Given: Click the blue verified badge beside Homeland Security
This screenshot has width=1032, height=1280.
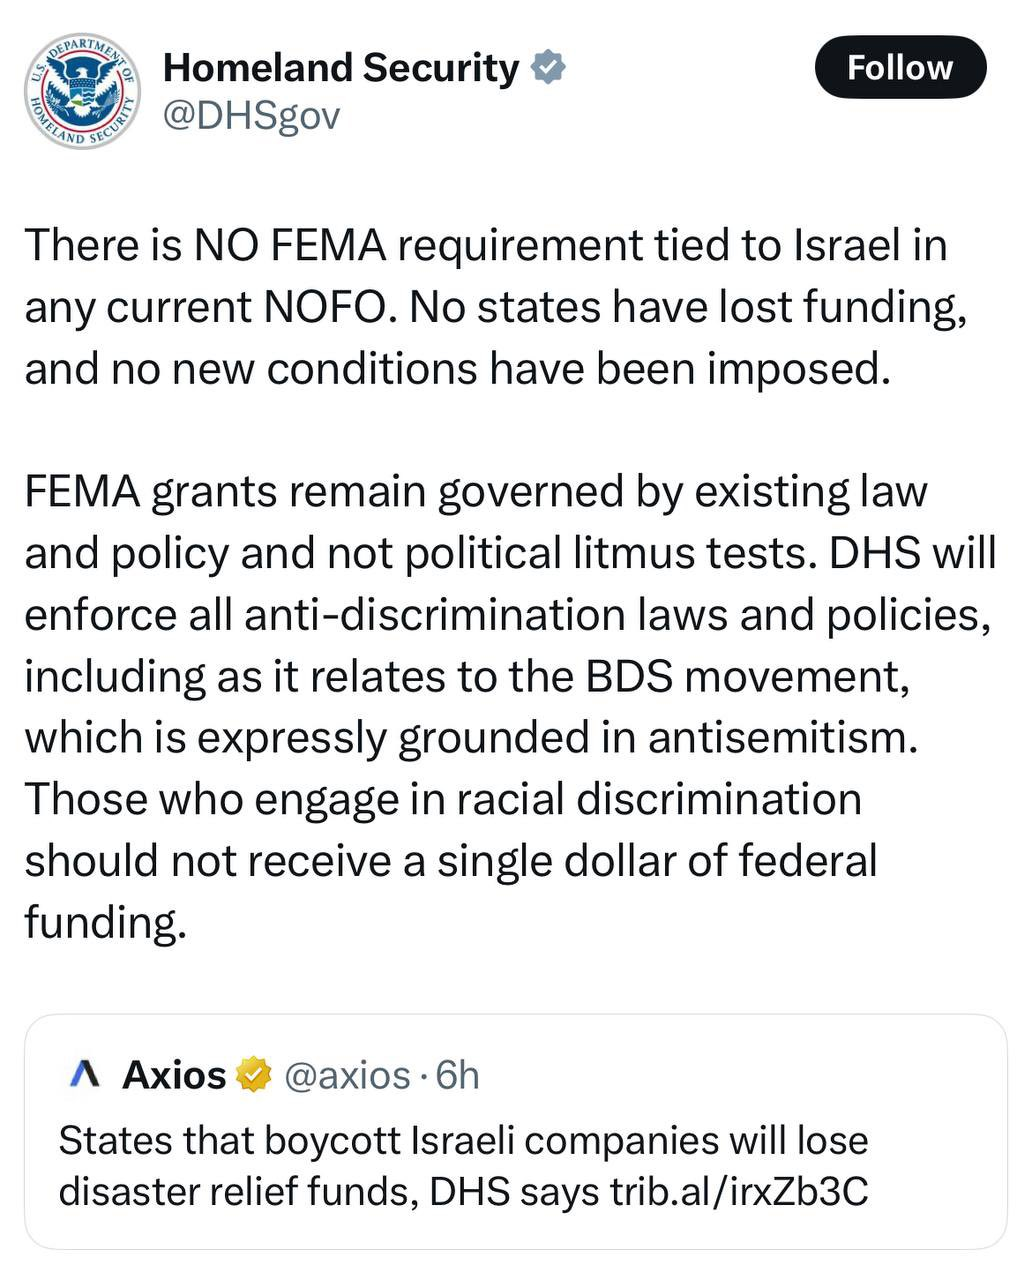Looking at the screenshot, I should click(x=548, y=67).
